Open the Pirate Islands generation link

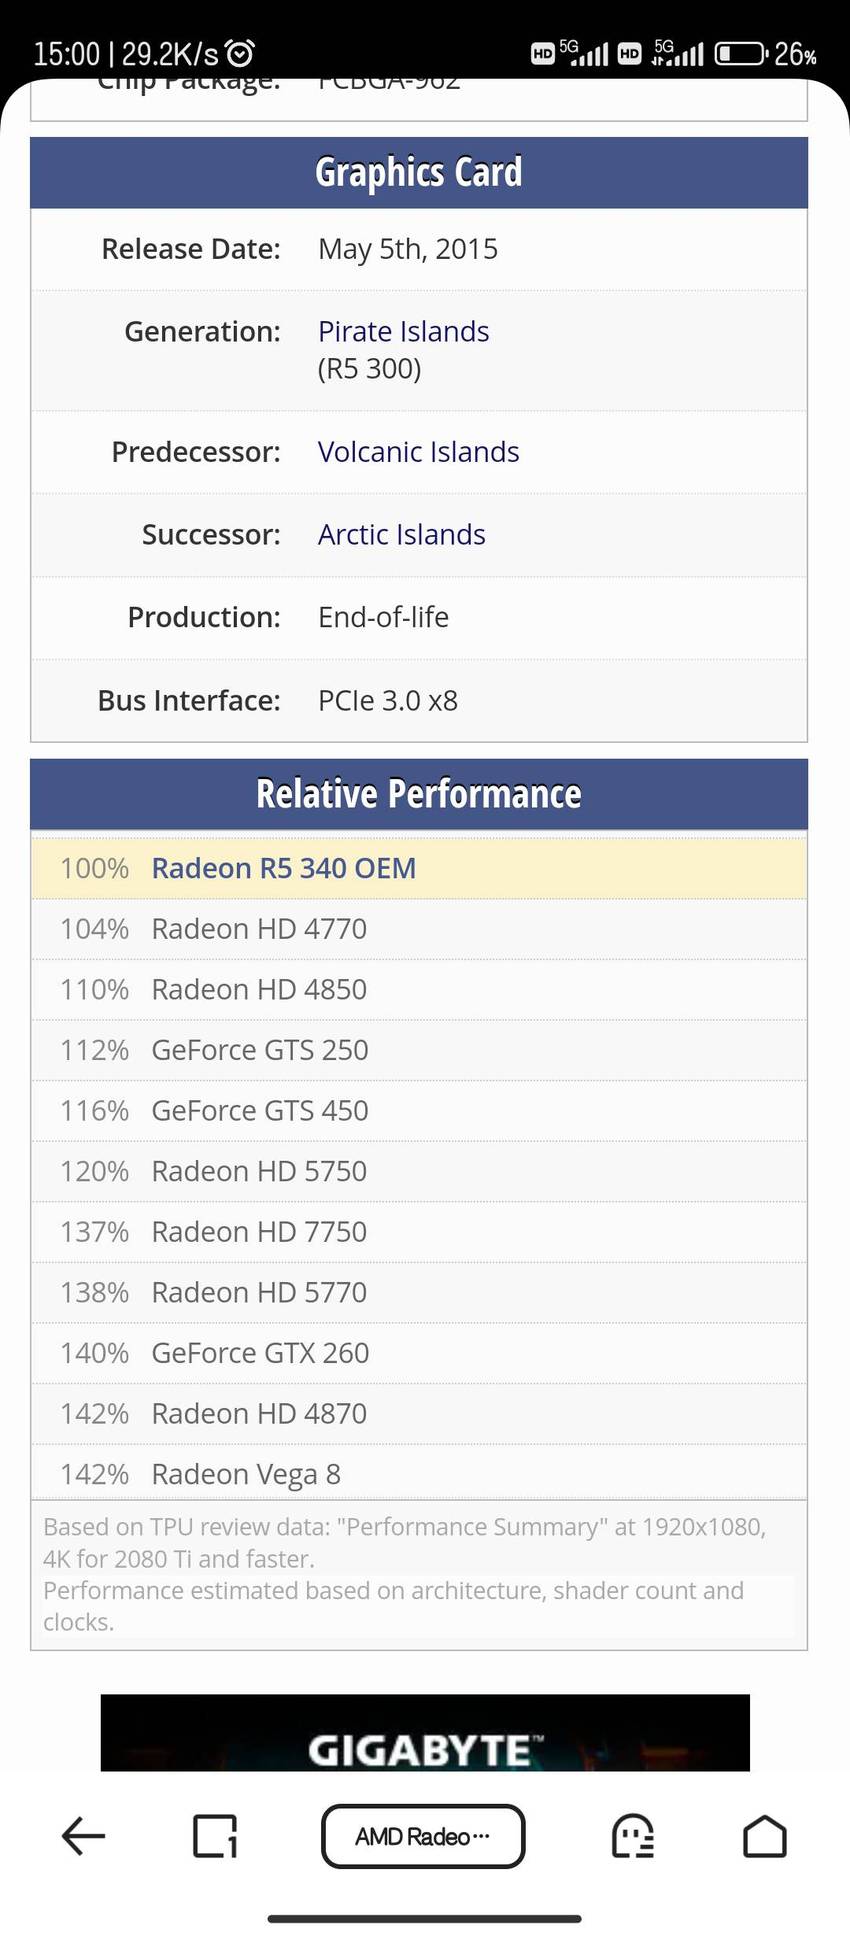(404, 331)
